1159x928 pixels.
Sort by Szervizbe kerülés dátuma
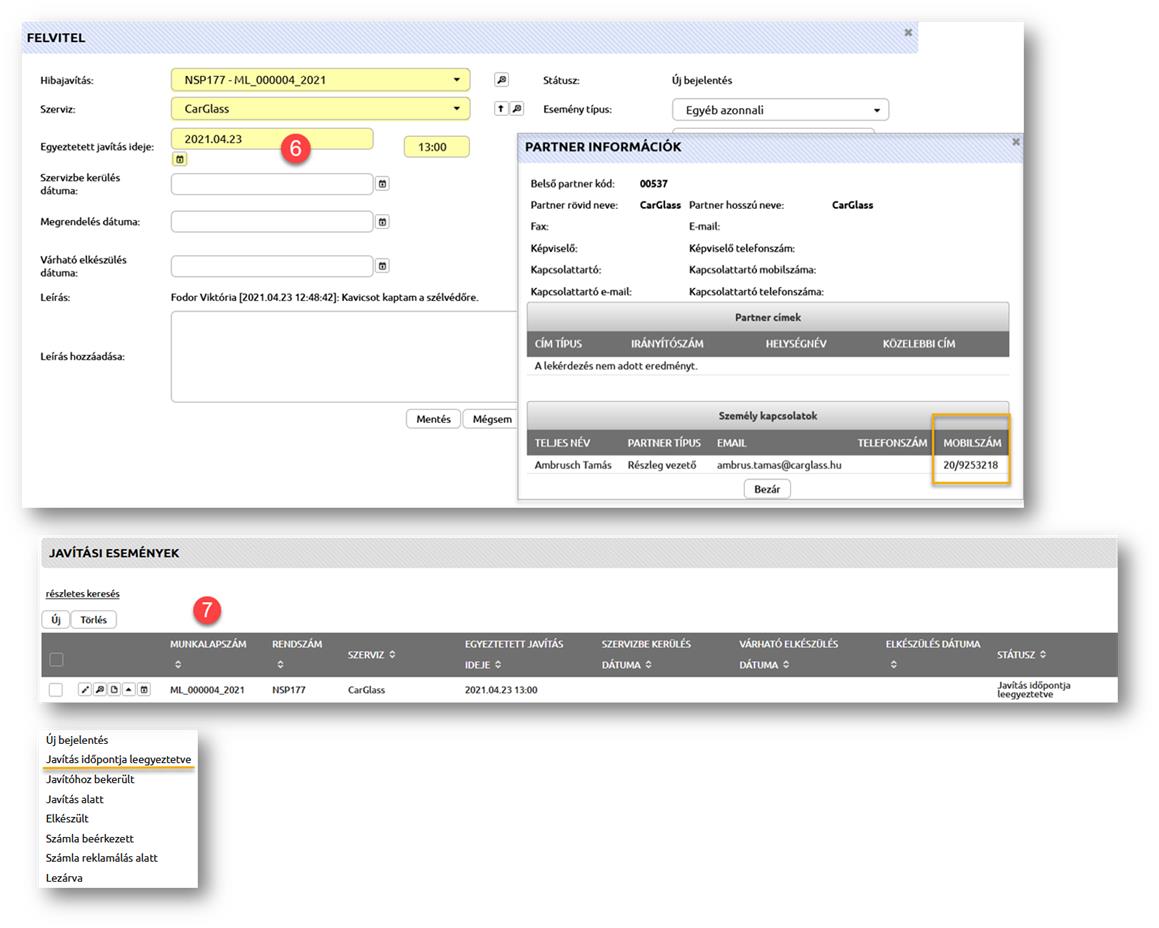click(x=648, y=665)
